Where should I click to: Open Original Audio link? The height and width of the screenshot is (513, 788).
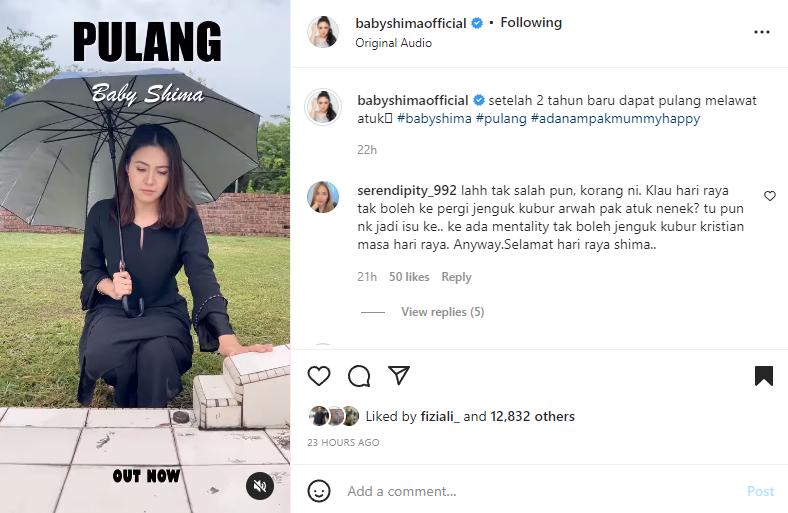(393, 43)
